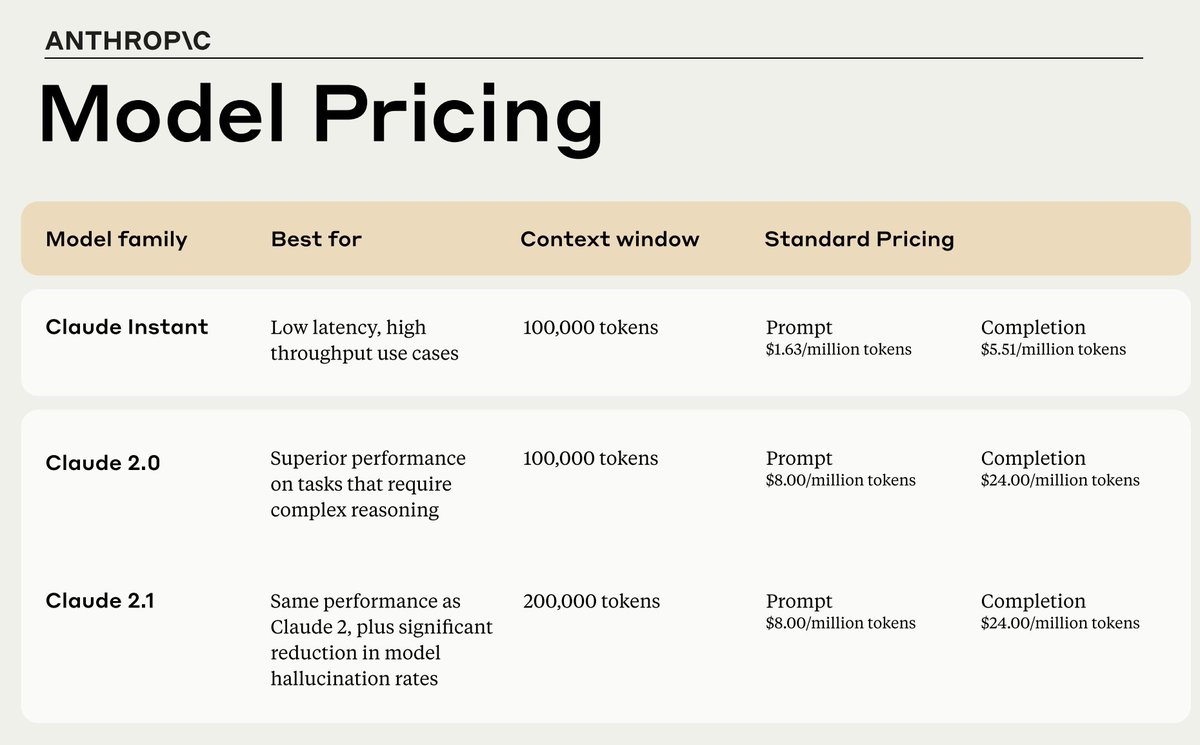This screenshot has width=1200, height=745.
Task: Click Claude Instant's low latency description
Action: tap(364, 340)
